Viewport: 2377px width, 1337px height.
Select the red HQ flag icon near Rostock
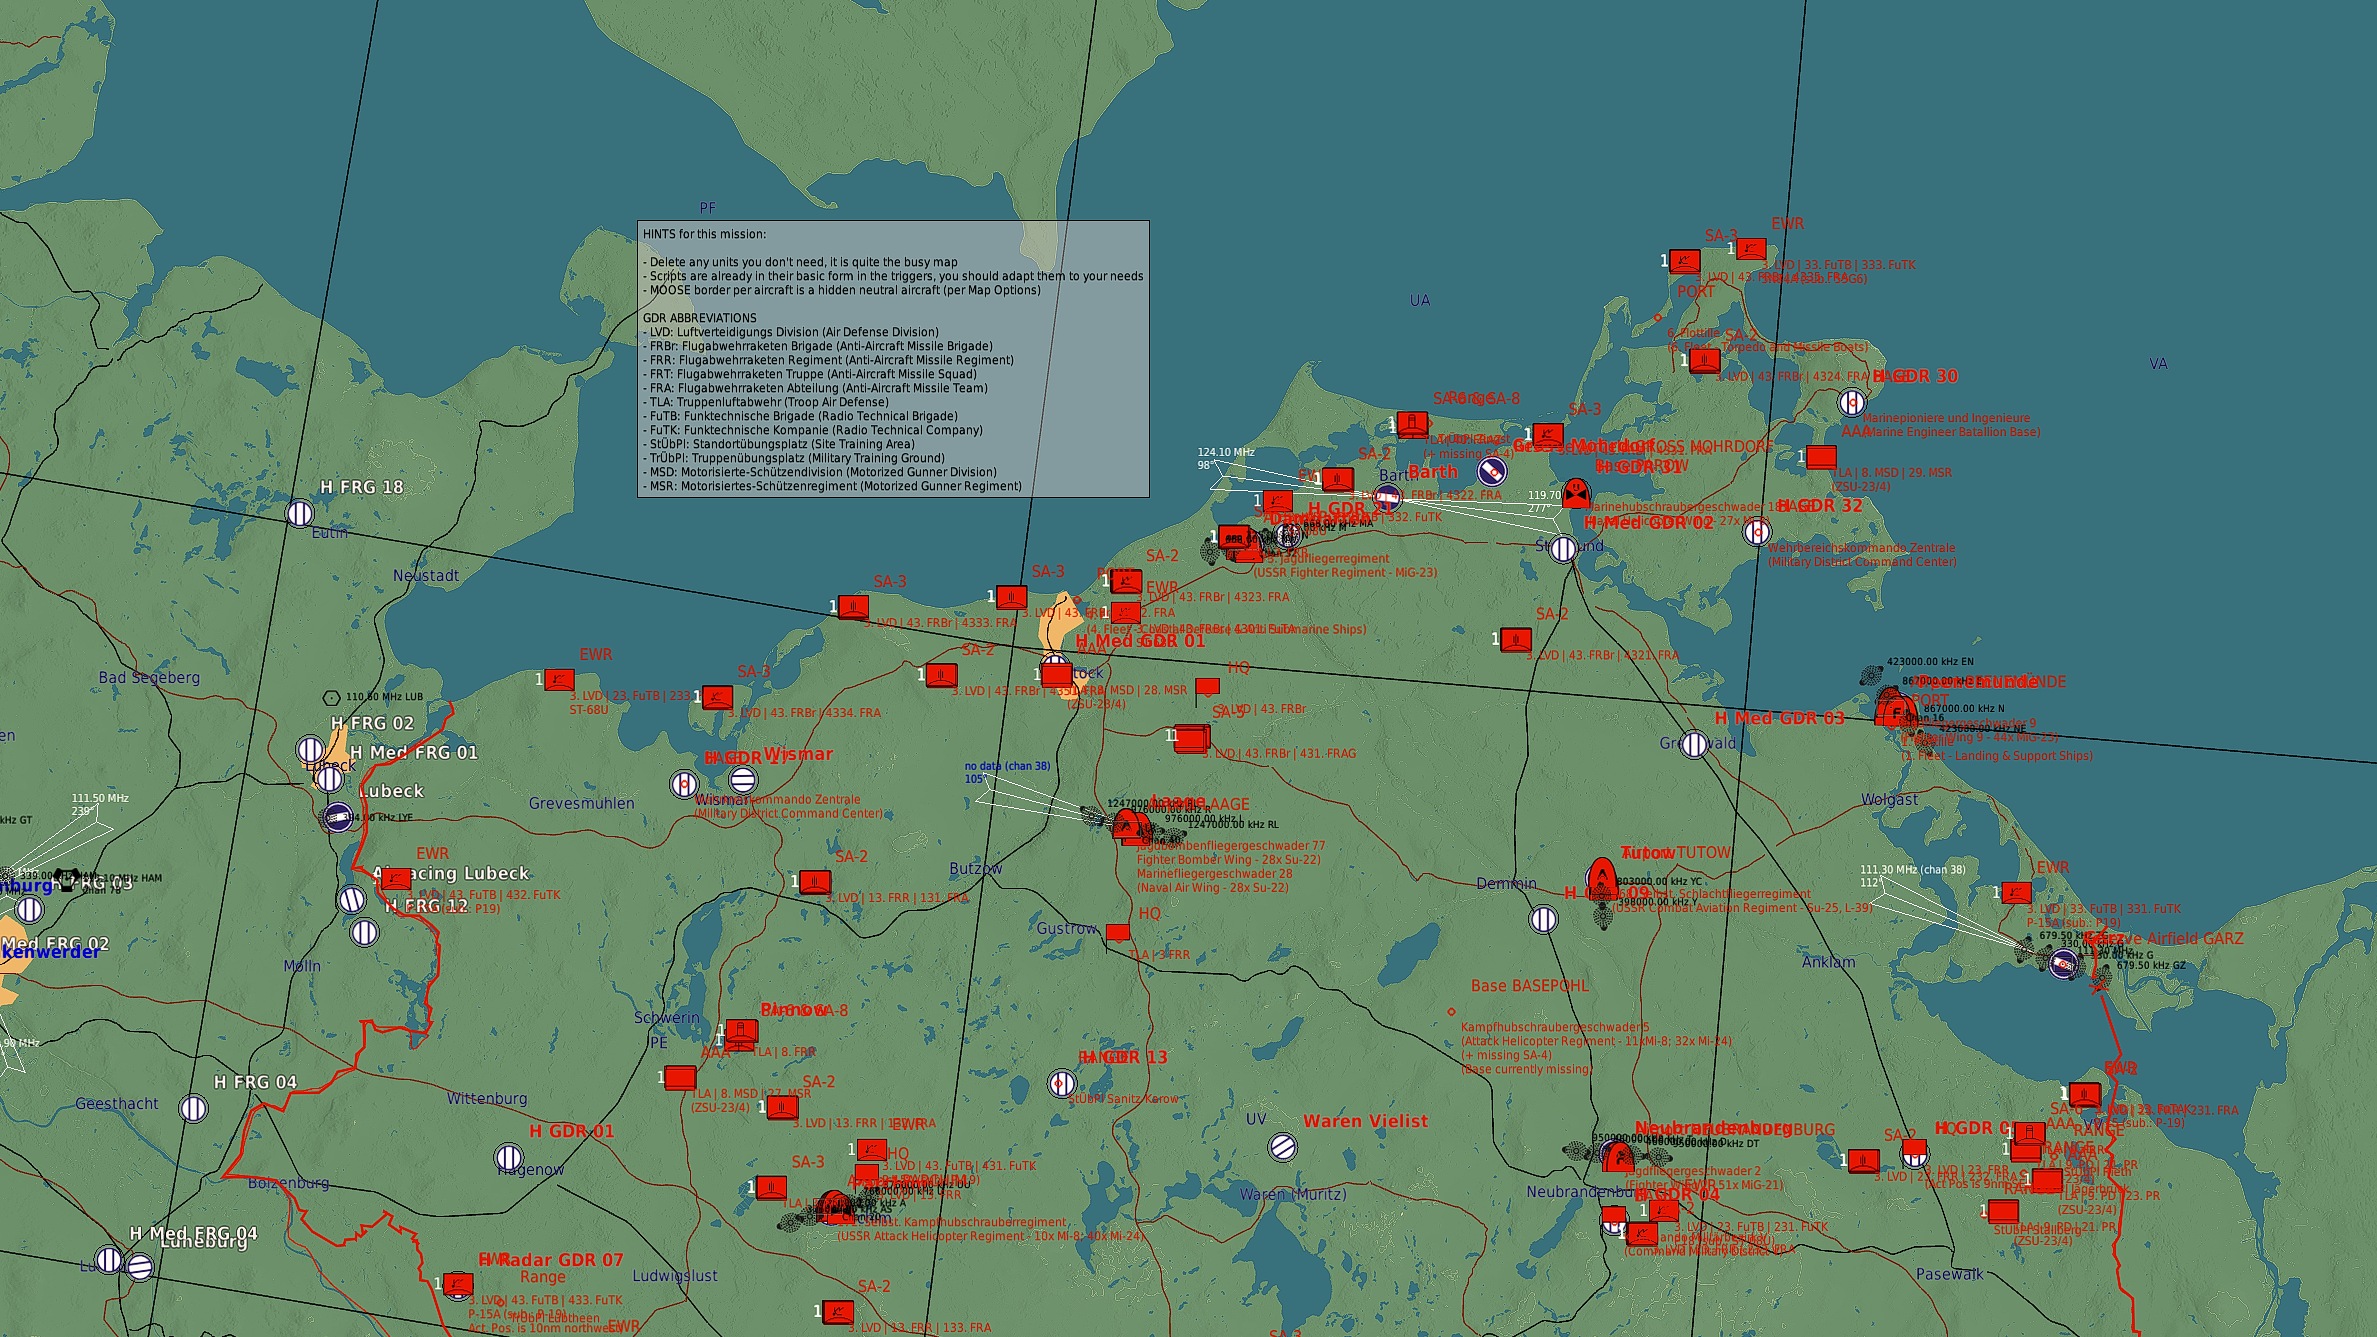[x=1207, y=687]
